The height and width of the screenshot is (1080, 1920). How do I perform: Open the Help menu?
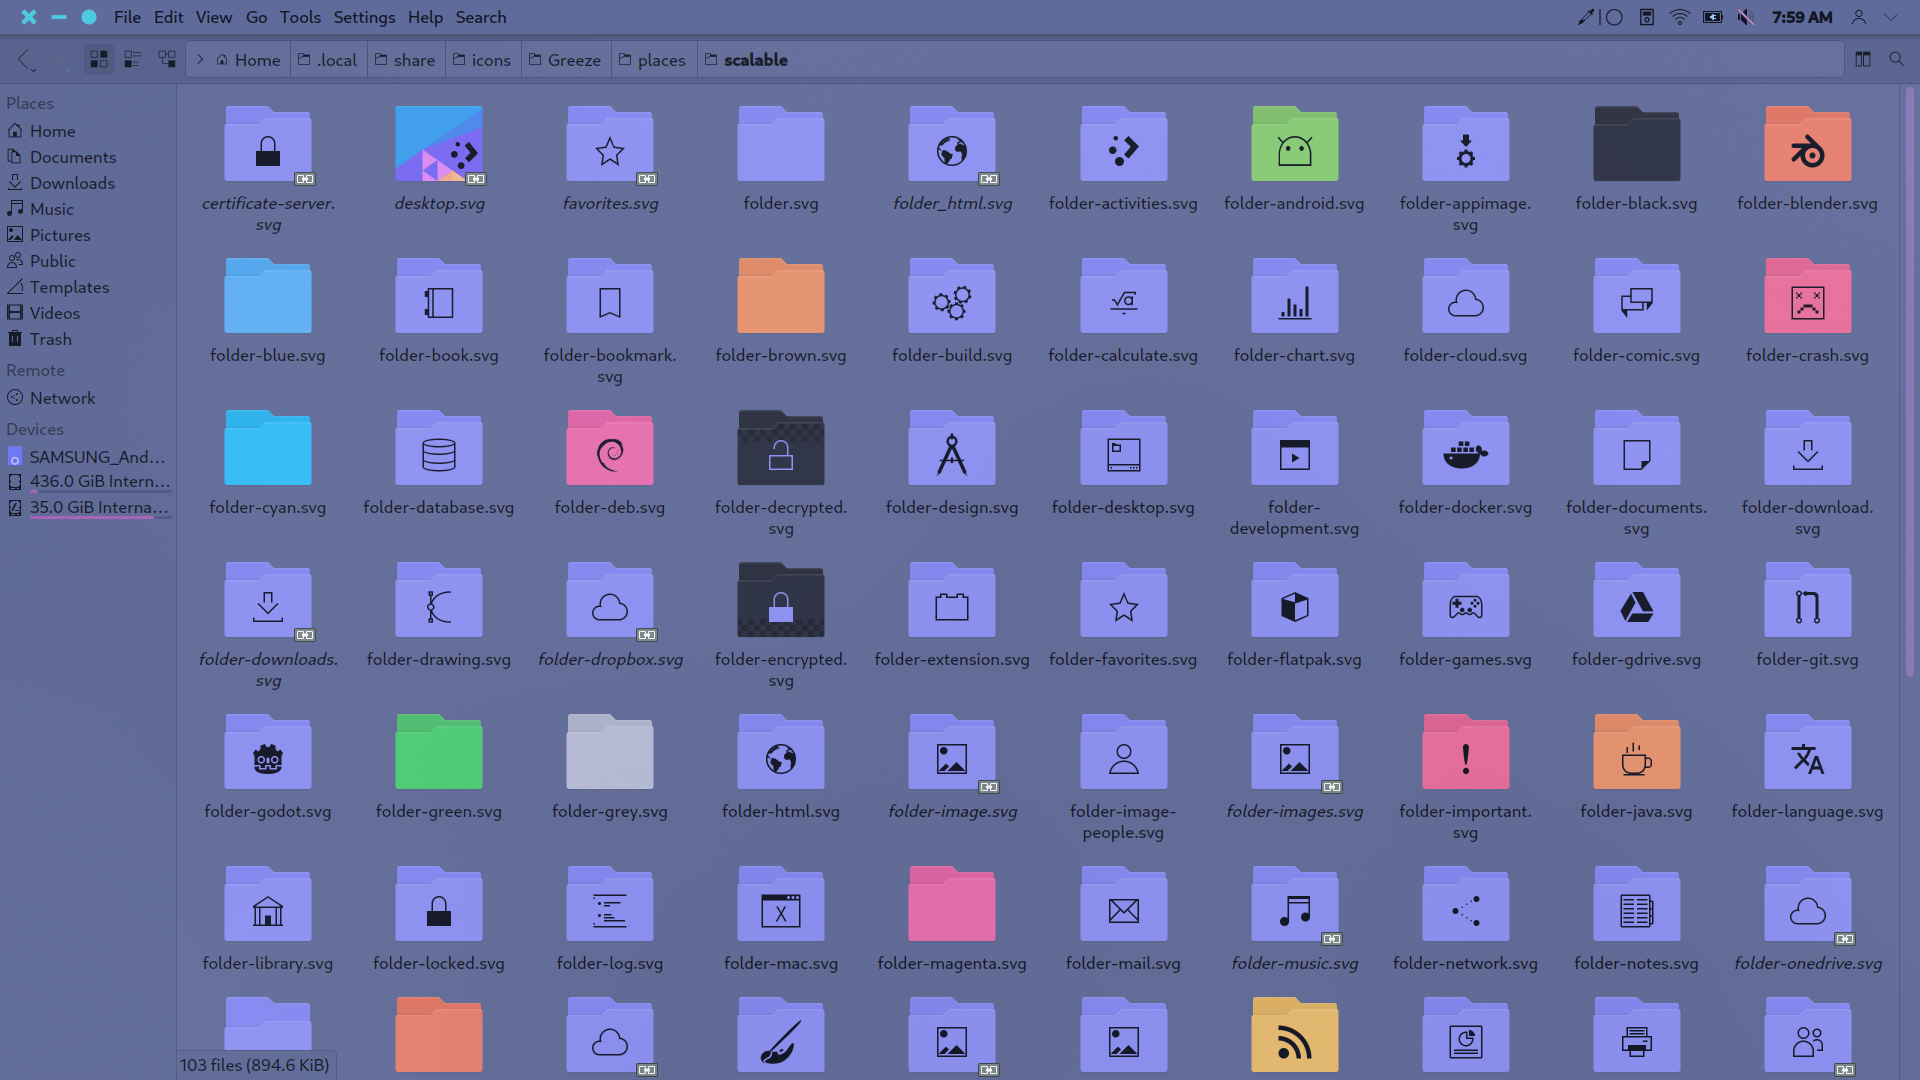tap(425, 17)
